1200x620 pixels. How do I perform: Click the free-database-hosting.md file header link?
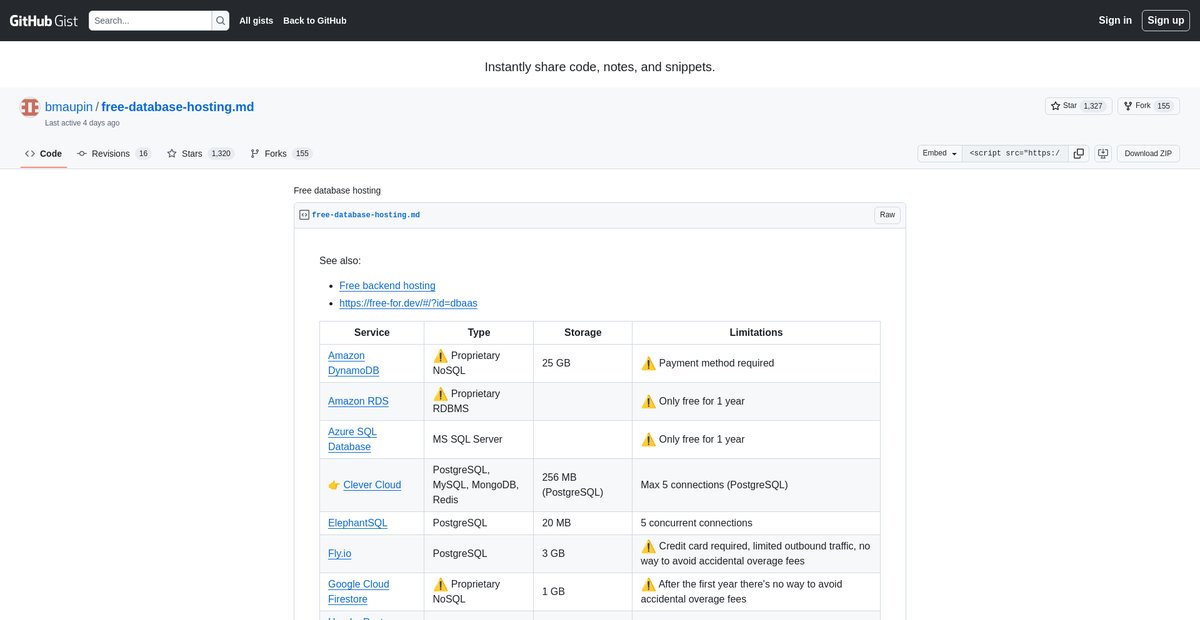pyautogui.click(x=366, y=215)
